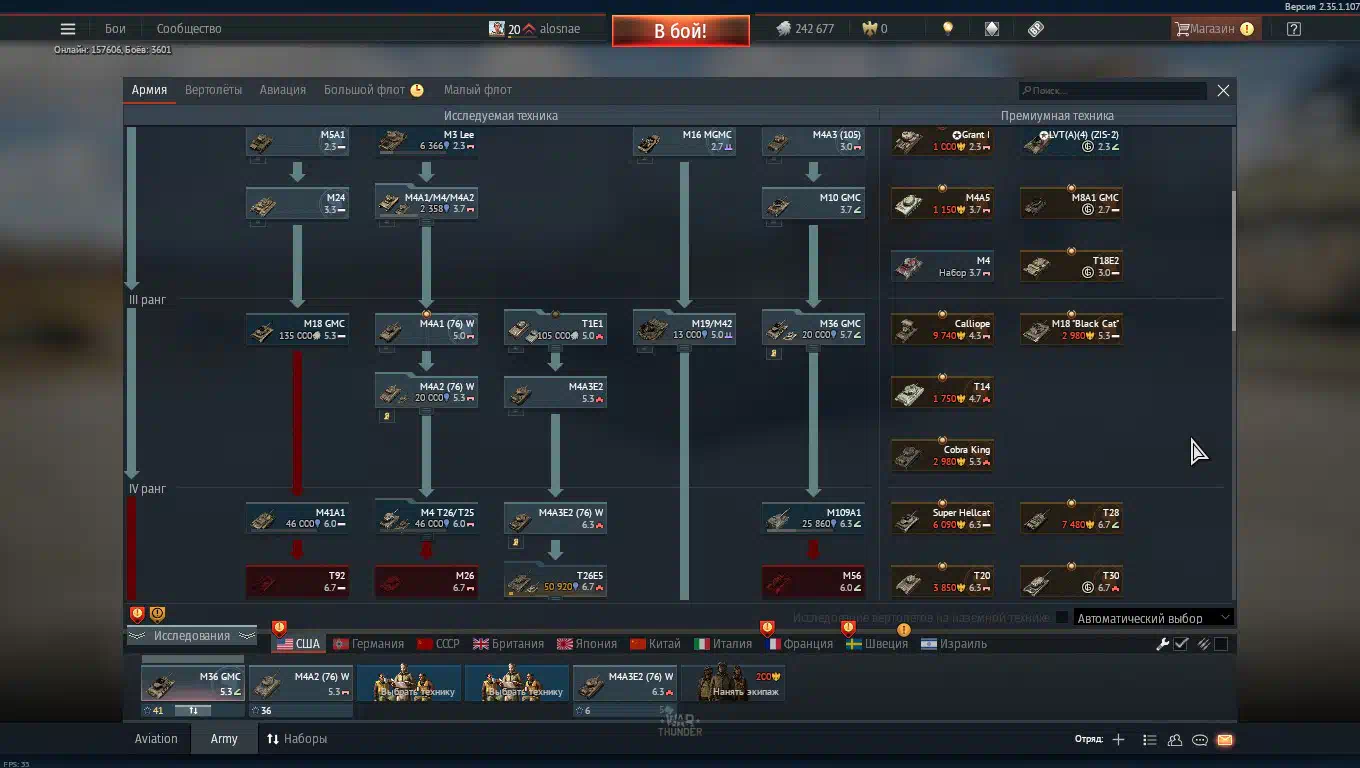Select the Италия nation tab

coord(723,644)
